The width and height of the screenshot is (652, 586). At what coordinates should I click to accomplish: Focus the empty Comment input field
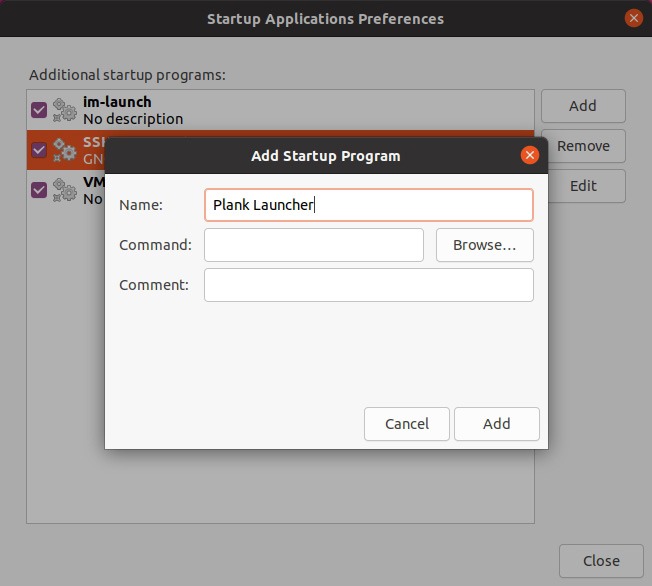point(368,285)
